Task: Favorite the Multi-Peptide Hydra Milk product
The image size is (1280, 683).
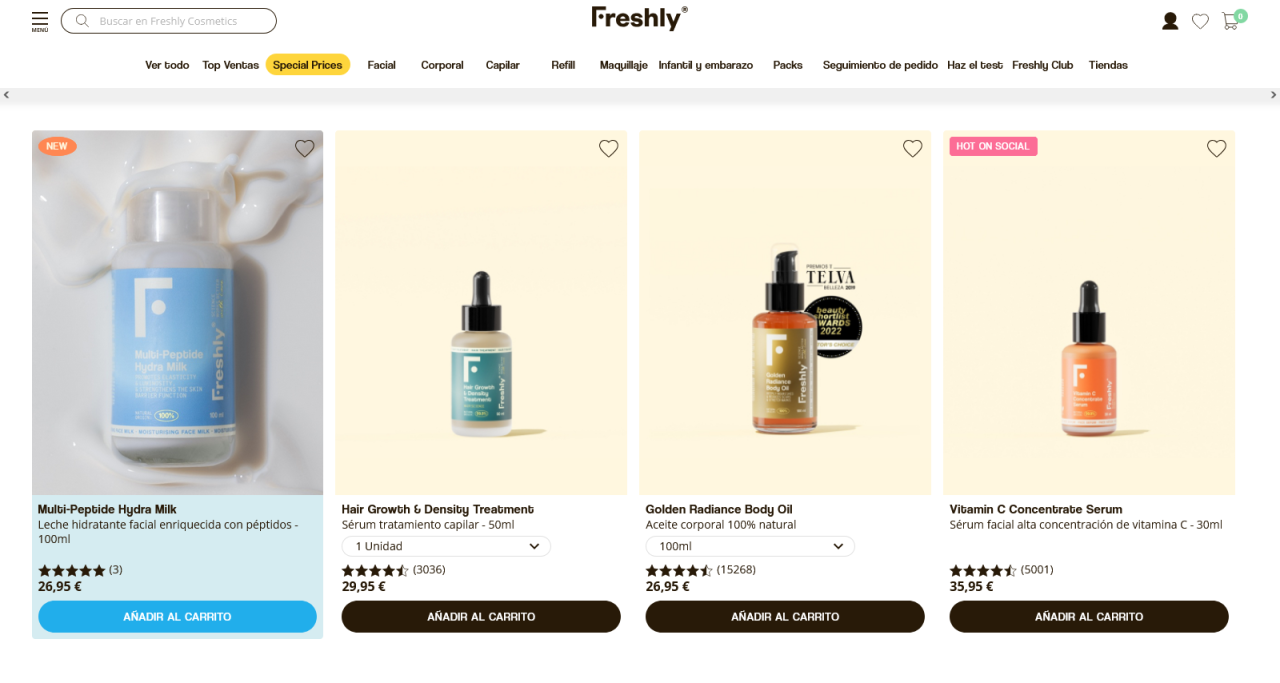Action: 305,148
